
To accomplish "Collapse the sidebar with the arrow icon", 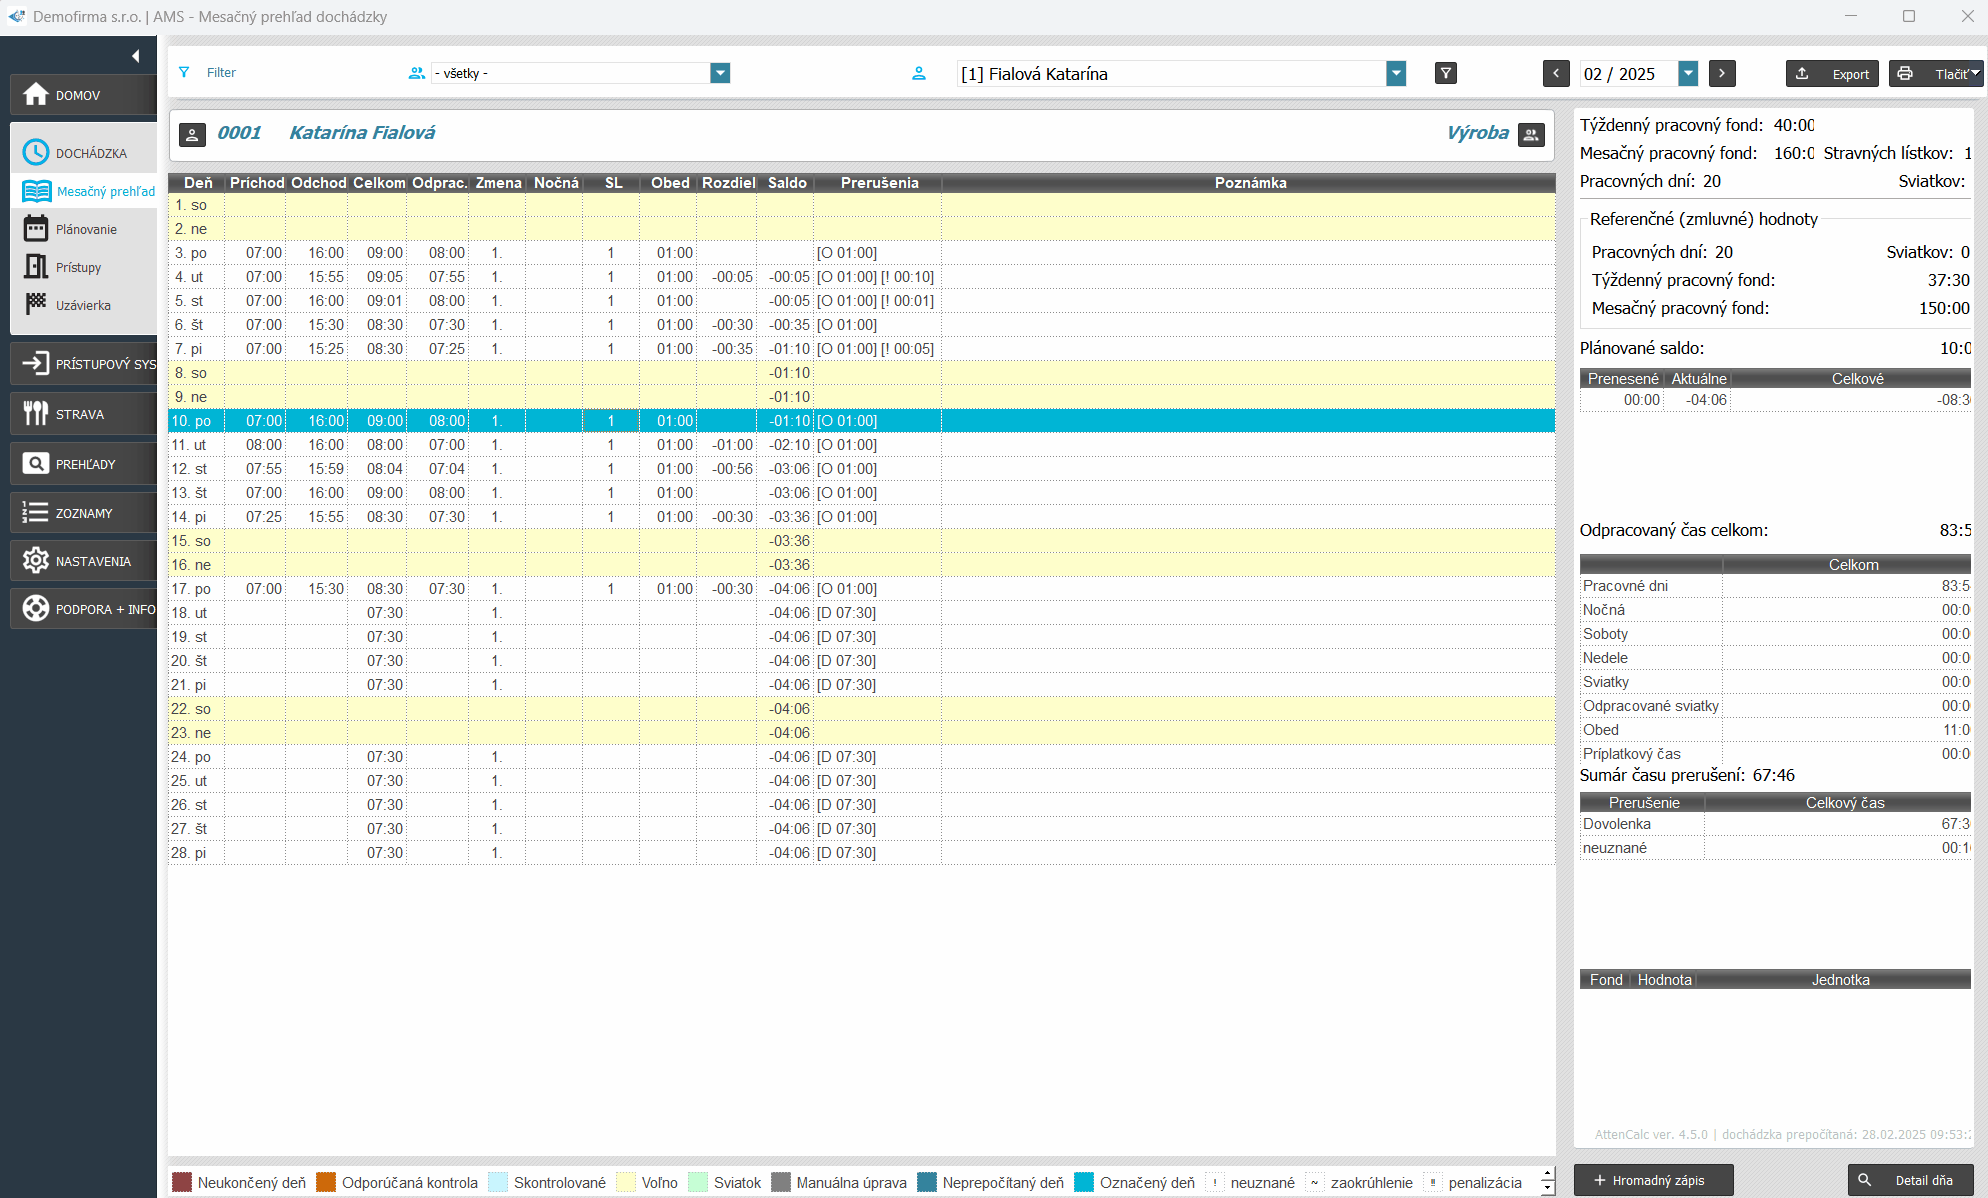I will (x=135, y=56).
